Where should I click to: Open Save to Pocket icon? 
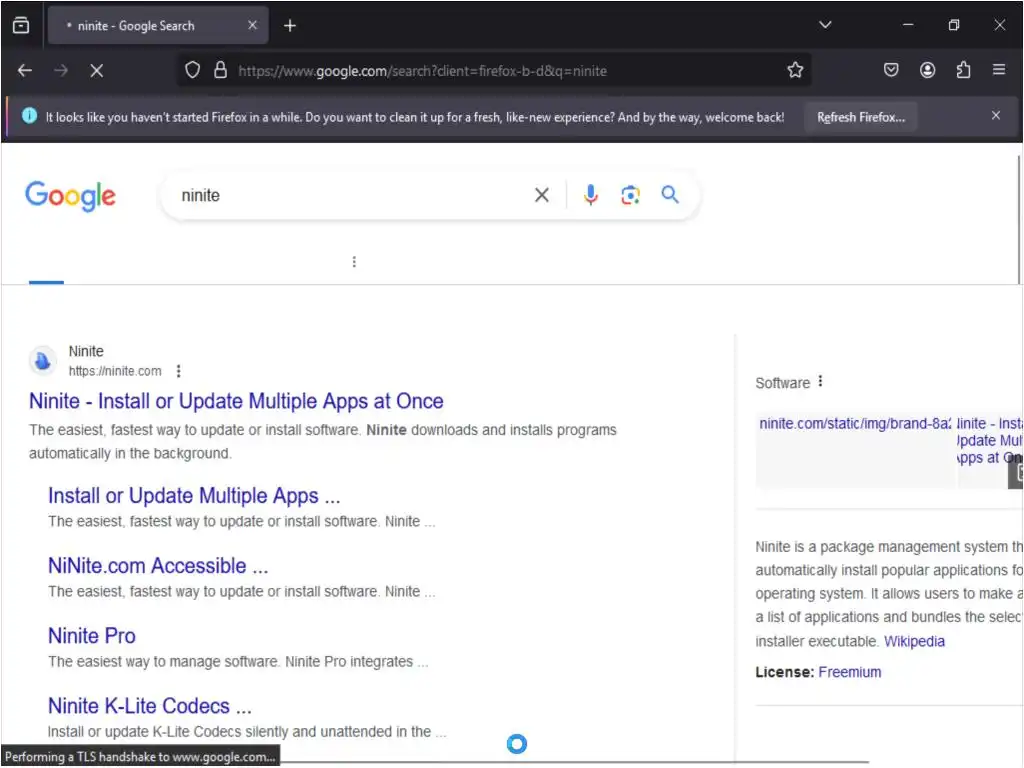click(x=891, y=70)
